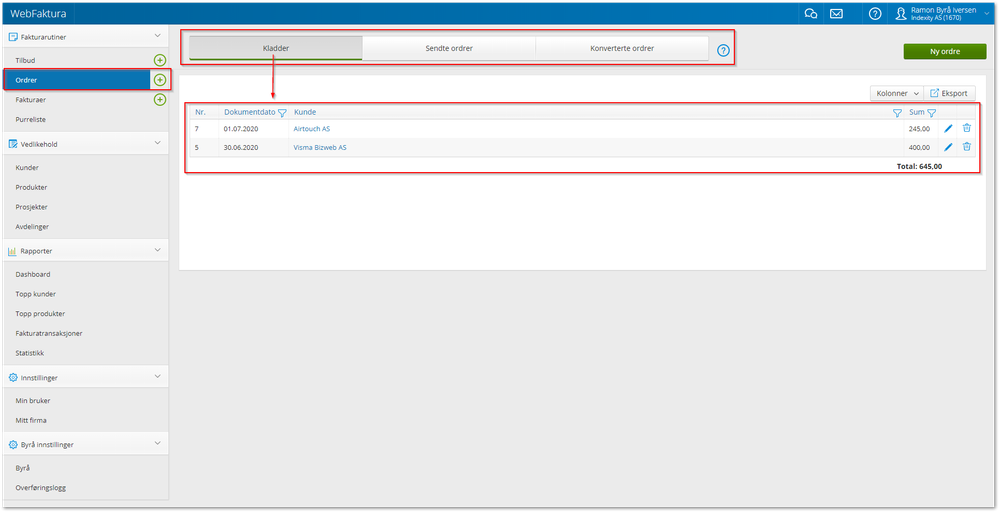This screenshot has height=512, width=999.
Task: Filter by Dokumentdato column
Action: [282, 113]
